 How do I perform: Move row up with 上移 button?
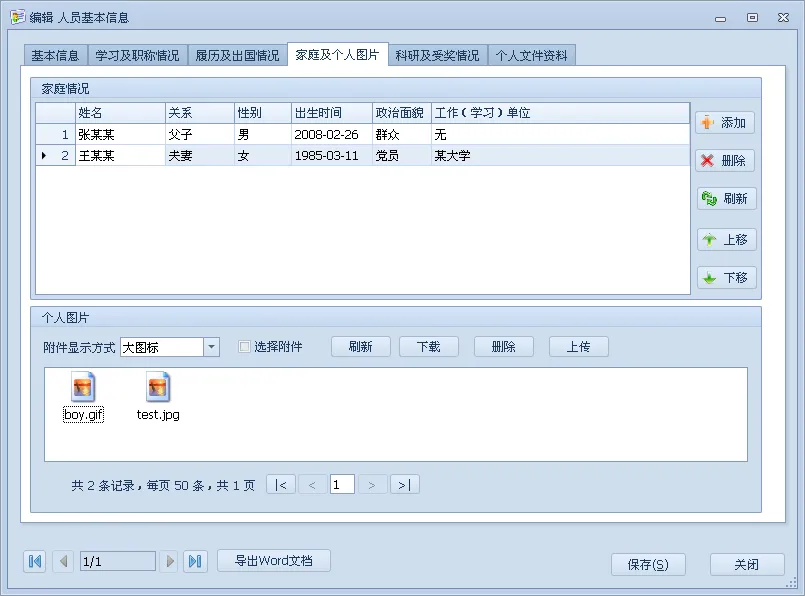(726, 239)
